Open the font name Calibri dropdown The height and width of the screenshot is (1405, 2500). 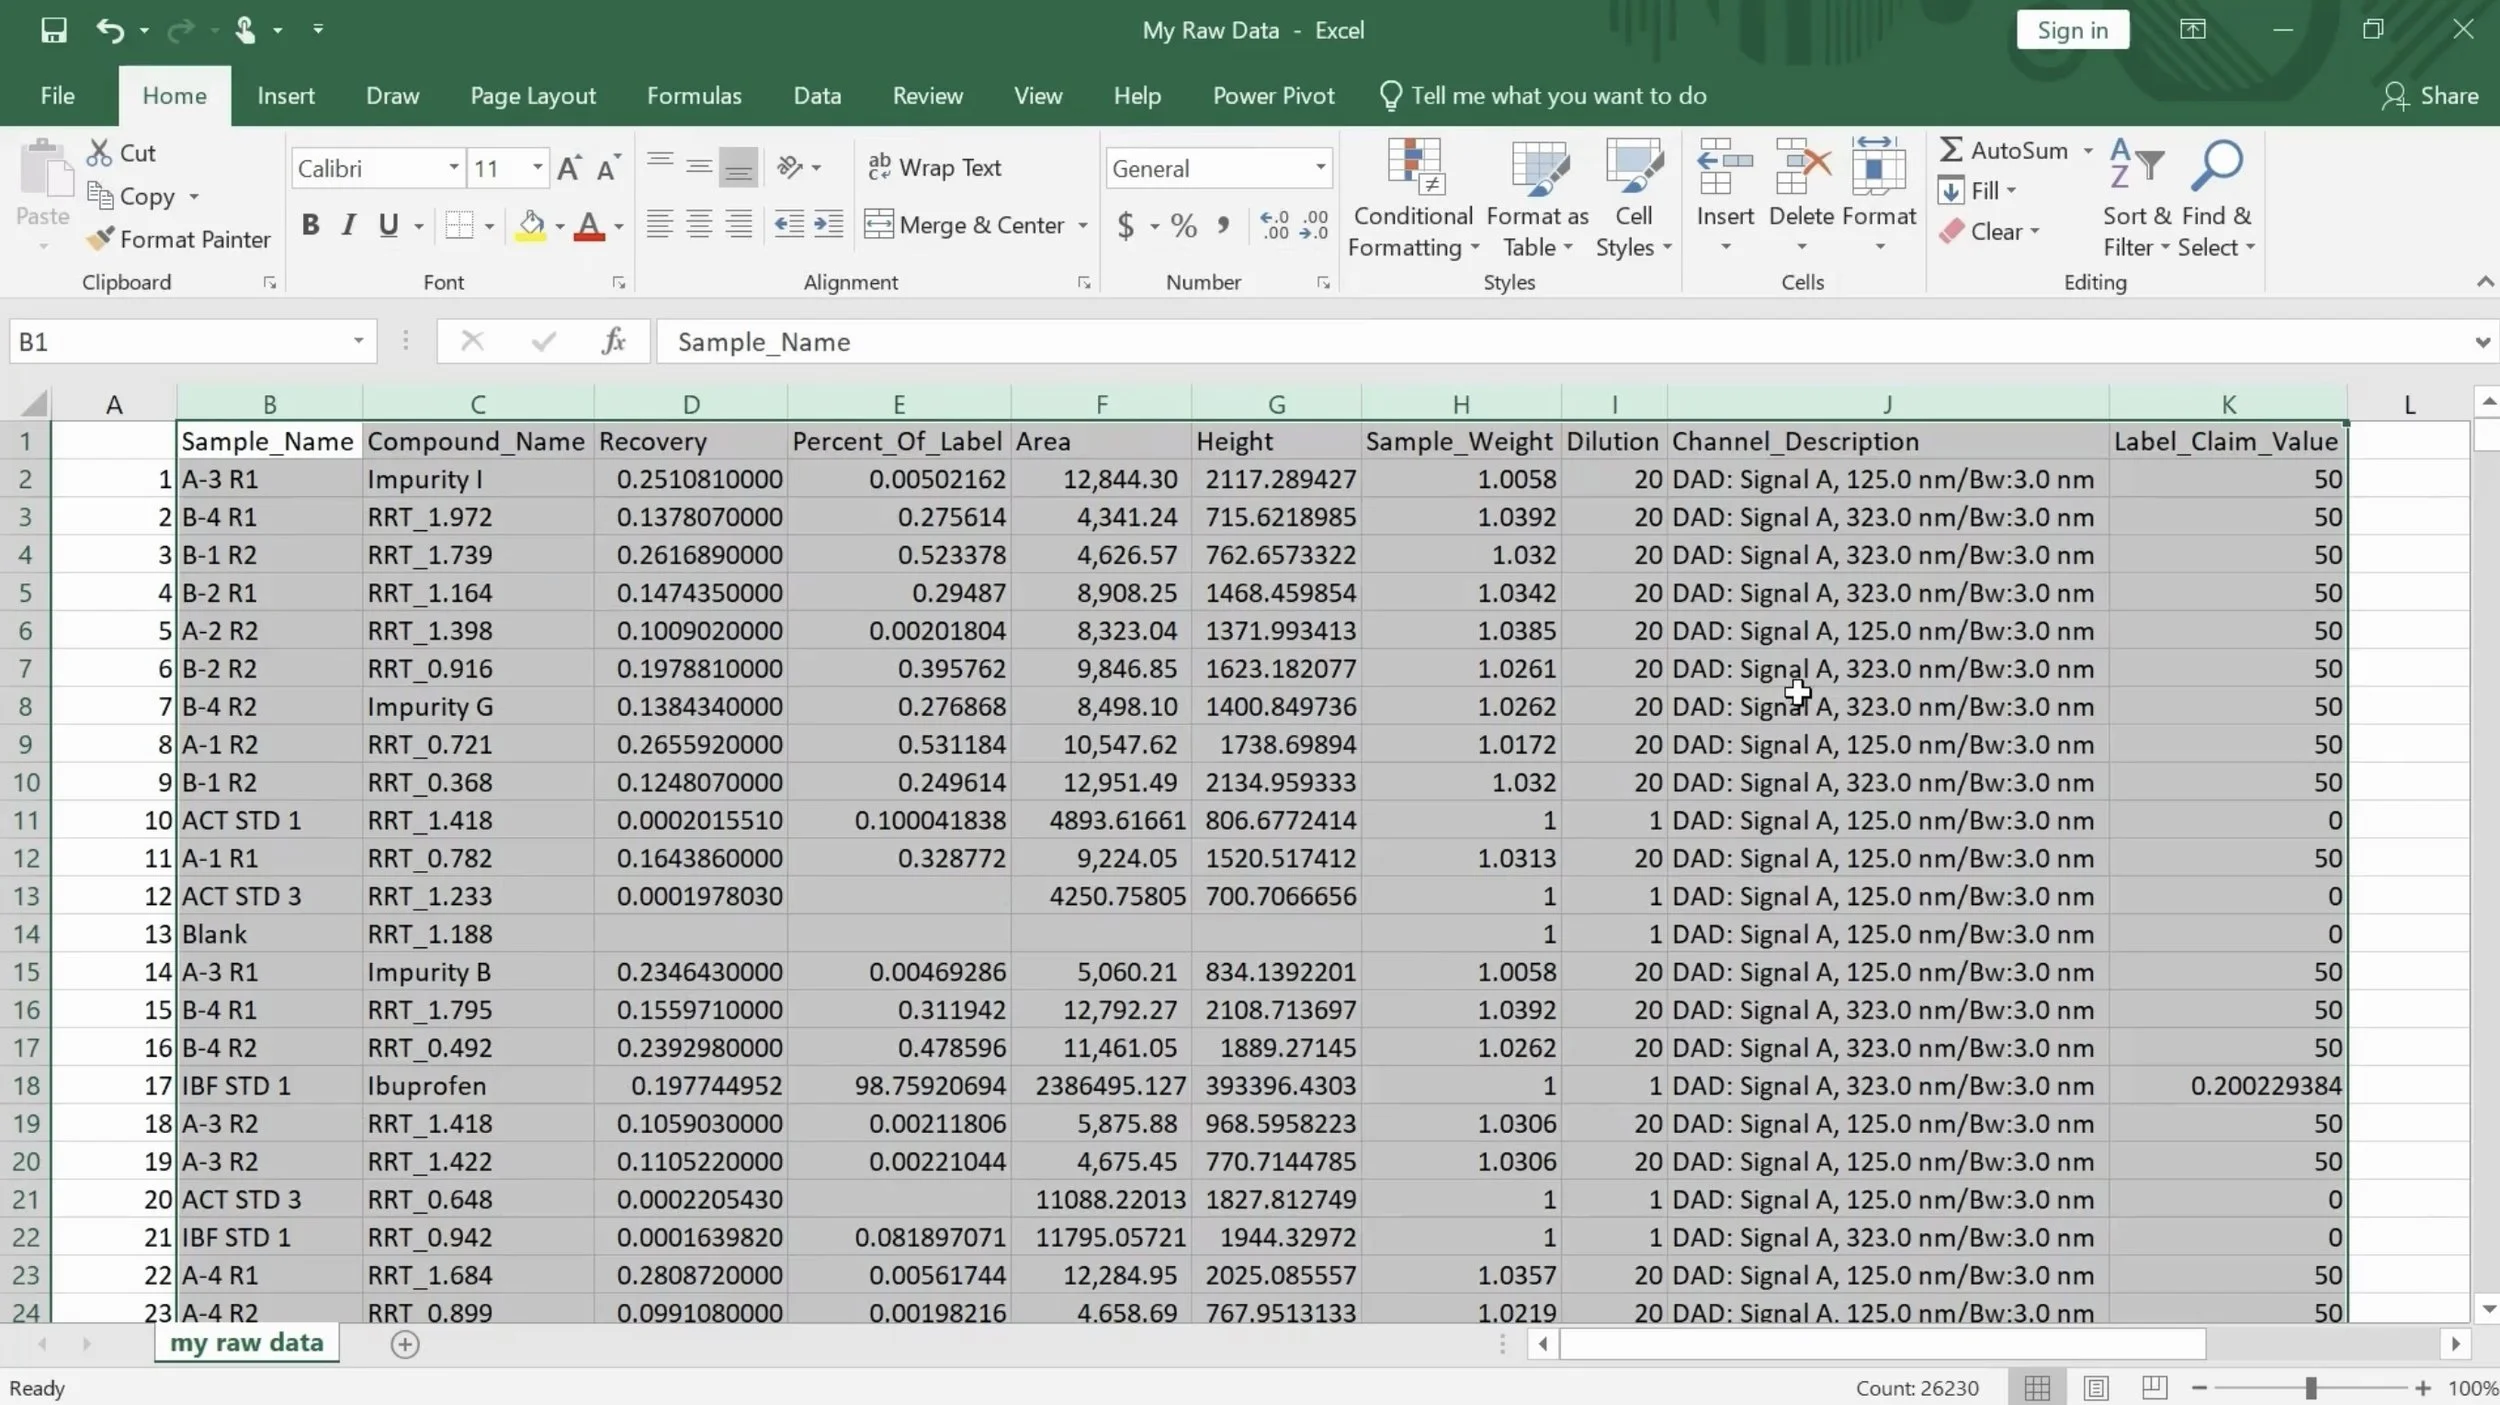coord(453,168)
